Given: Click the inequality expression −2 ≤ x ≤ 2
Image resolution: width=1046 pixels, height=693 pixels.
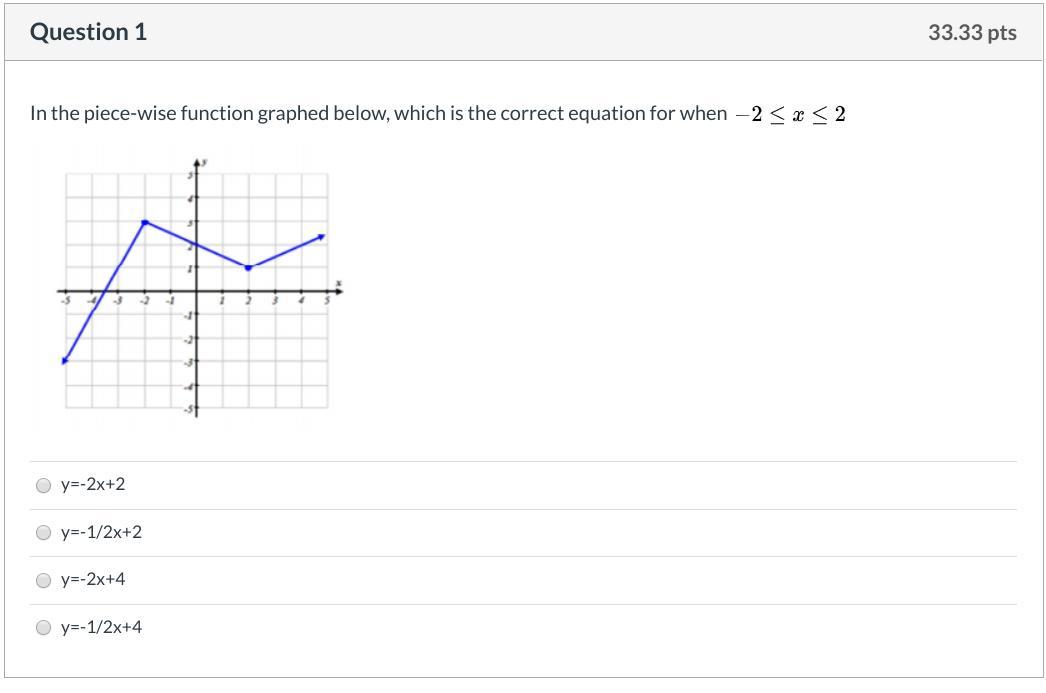Looking at the screenshot, I should point(790,114).
